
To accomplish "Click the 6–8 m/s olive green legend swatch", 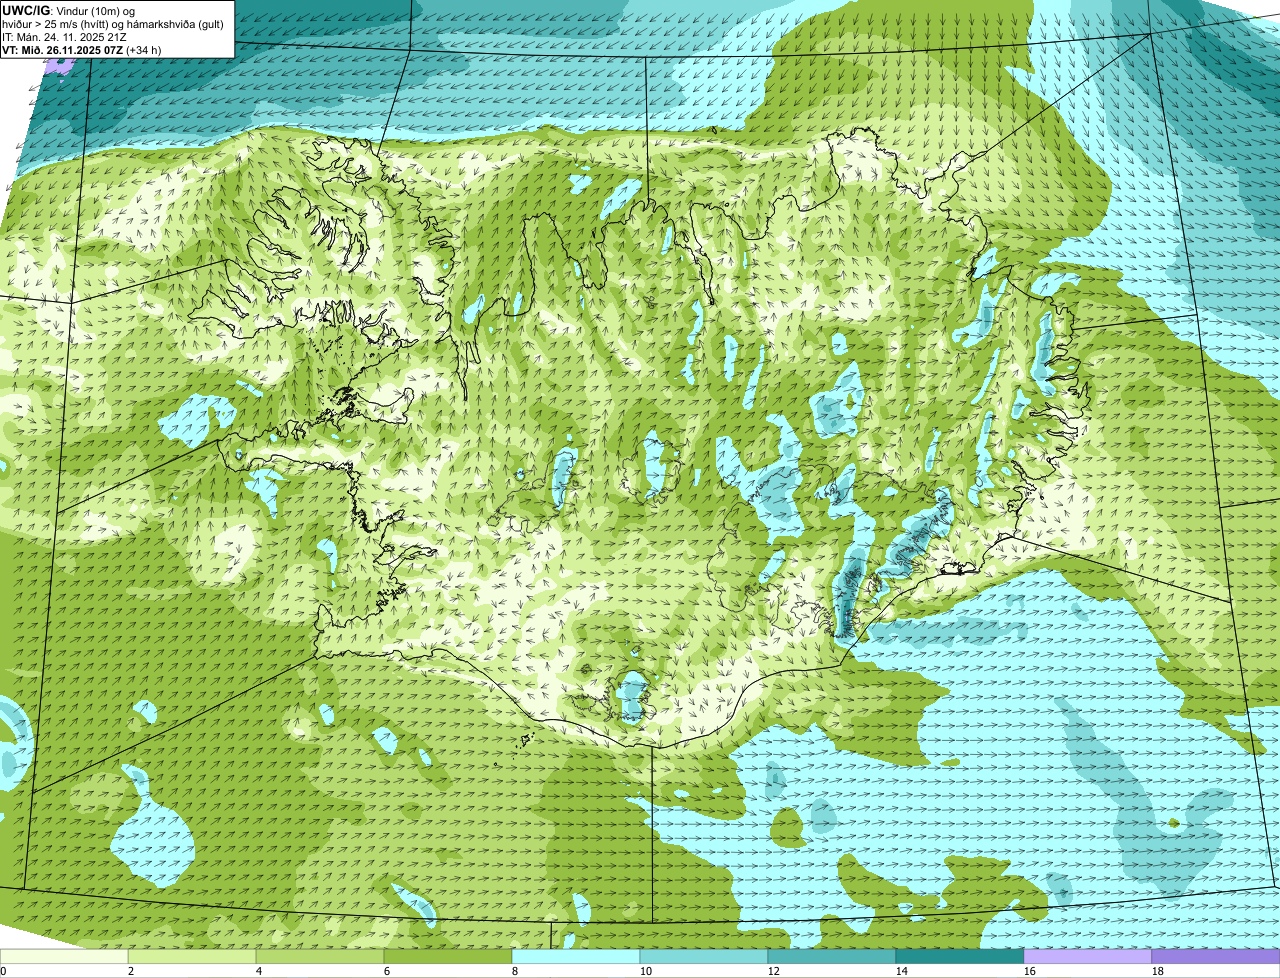I will [448, 956].
